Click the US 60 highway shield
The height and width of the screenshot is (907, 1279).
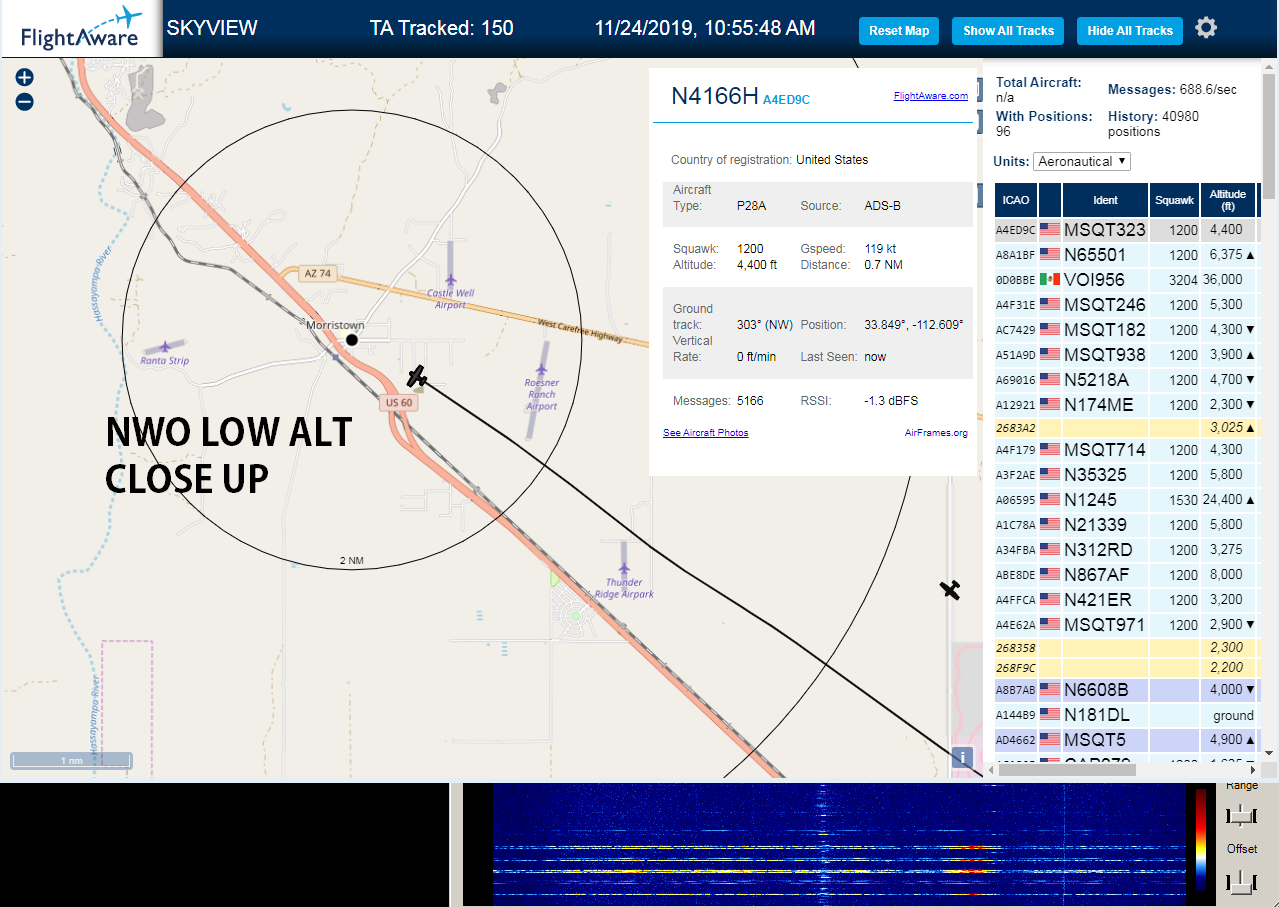click(x=398, y=402)
